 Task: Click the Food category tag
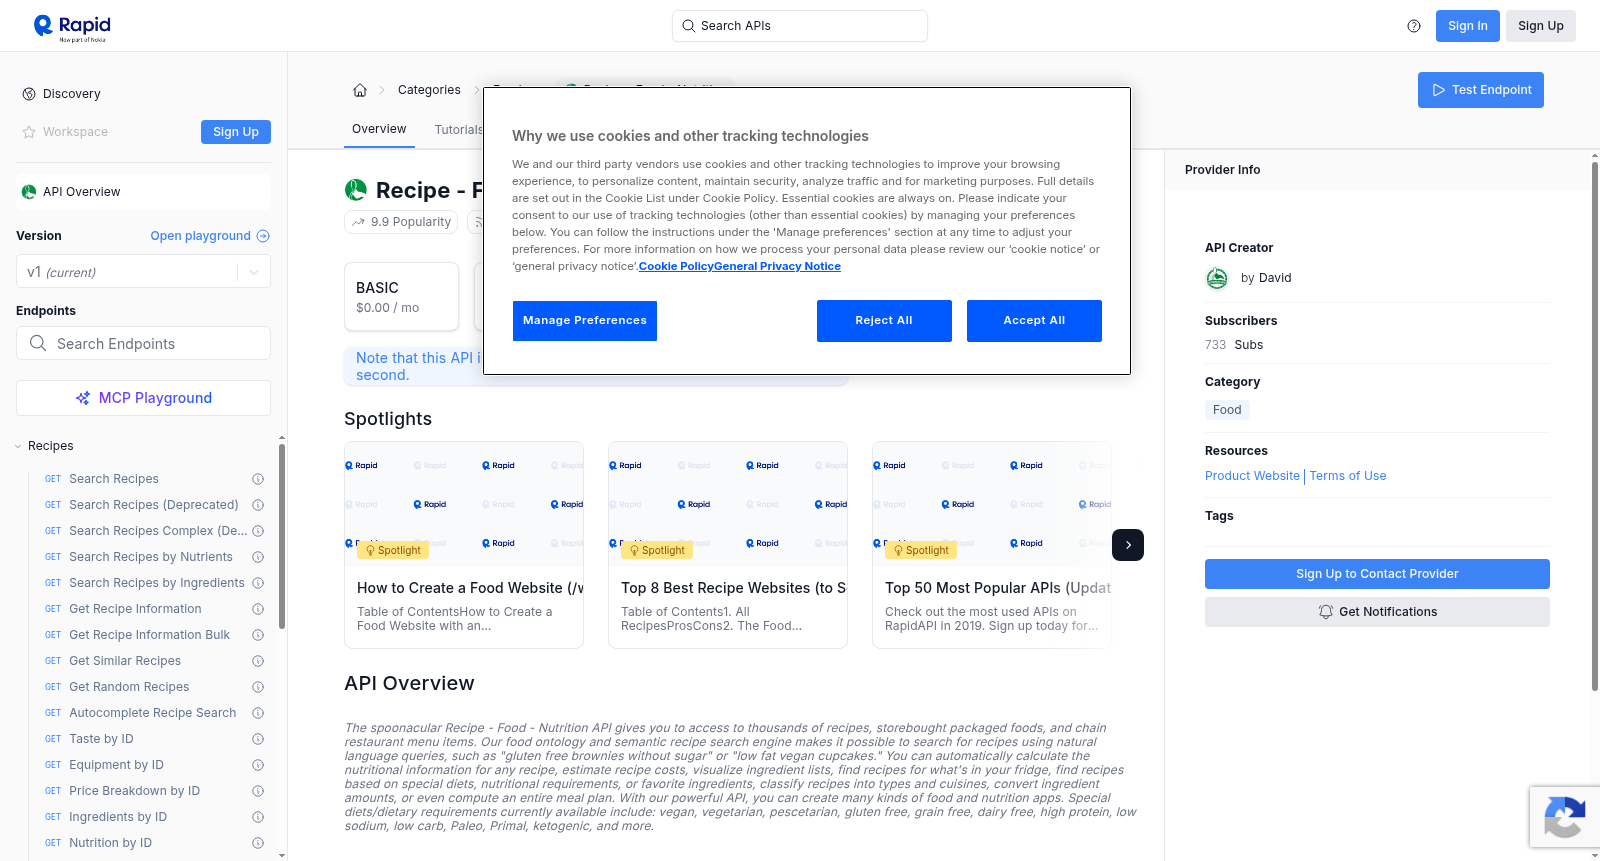point(1227,410)
